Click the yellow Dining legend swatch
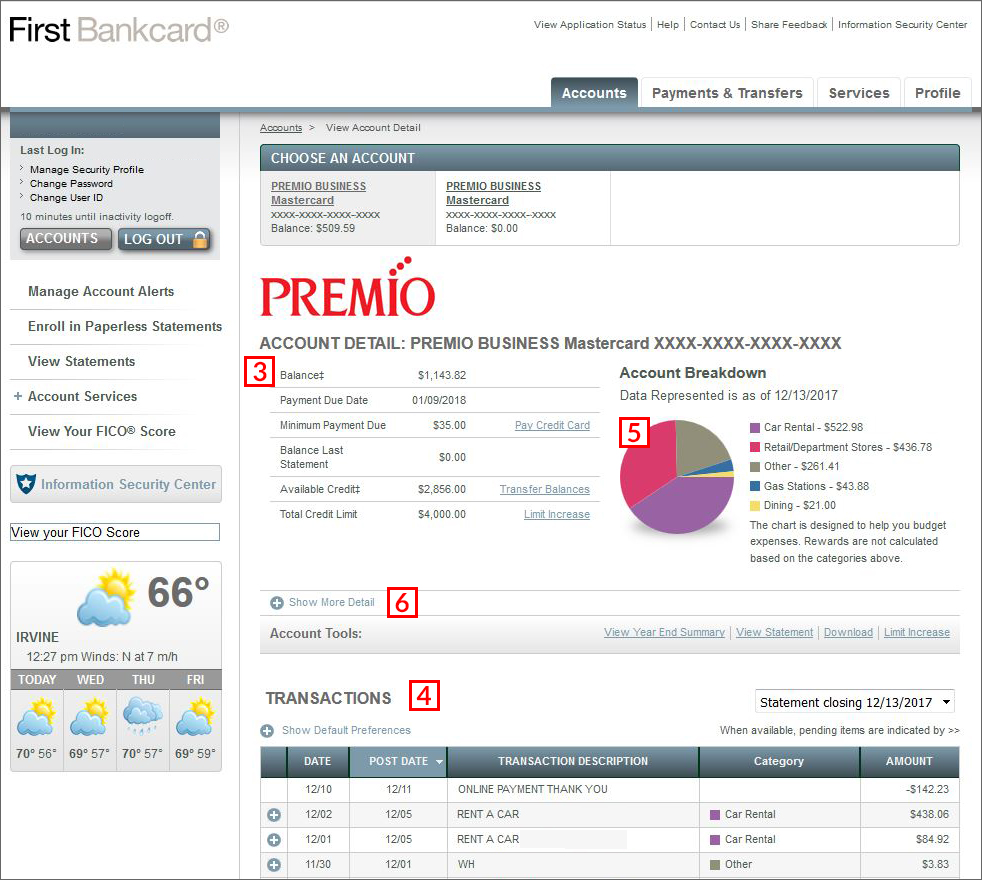 tap(755, 505)
